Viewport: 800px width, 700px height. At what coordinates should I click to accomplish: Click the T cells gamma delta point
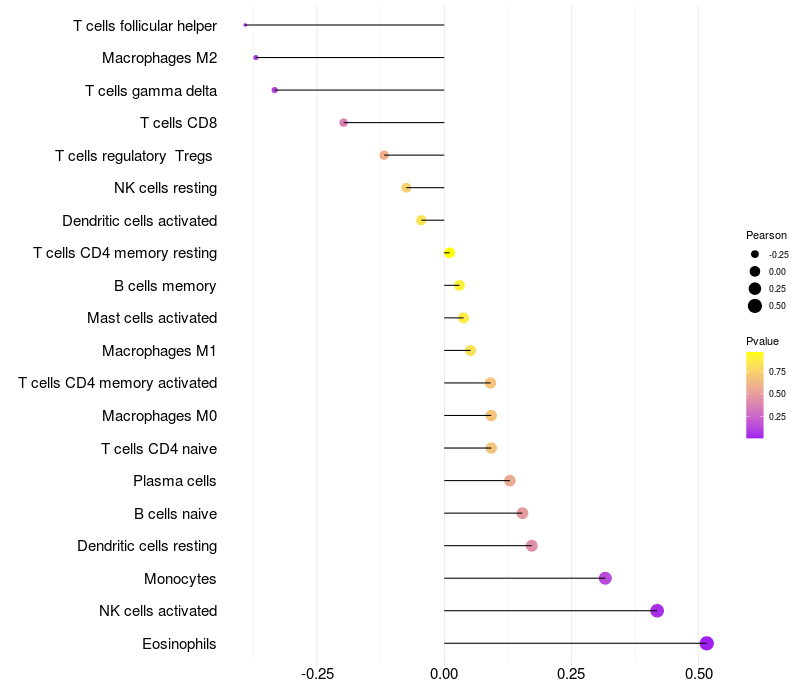pos(274,90)
